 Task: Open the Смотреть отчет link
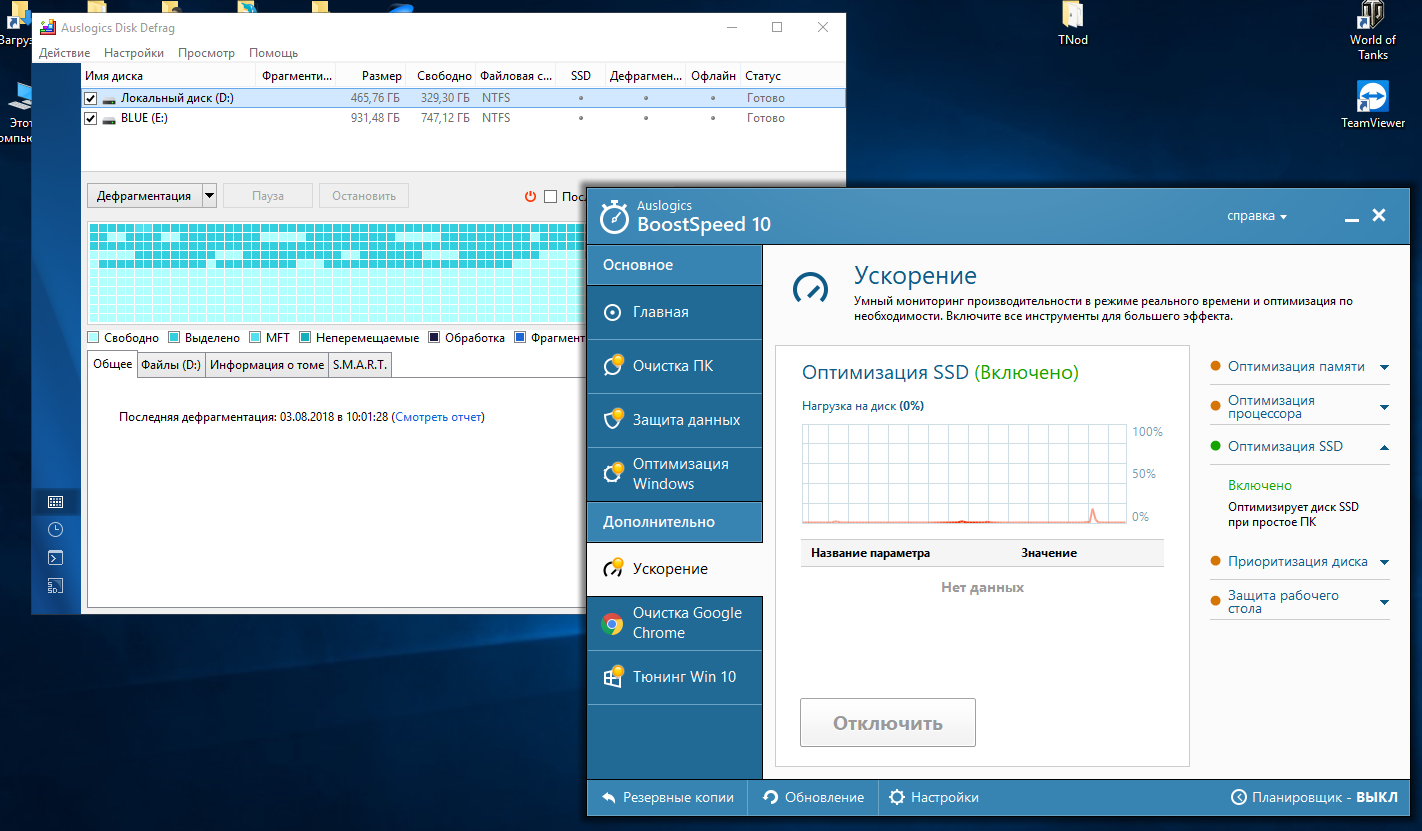tap(438, 417)
